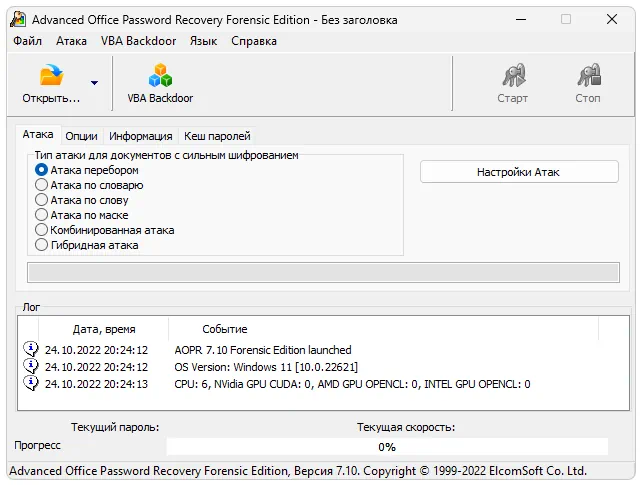
Task: Open the Файл menu
Action: pos(27,41)
